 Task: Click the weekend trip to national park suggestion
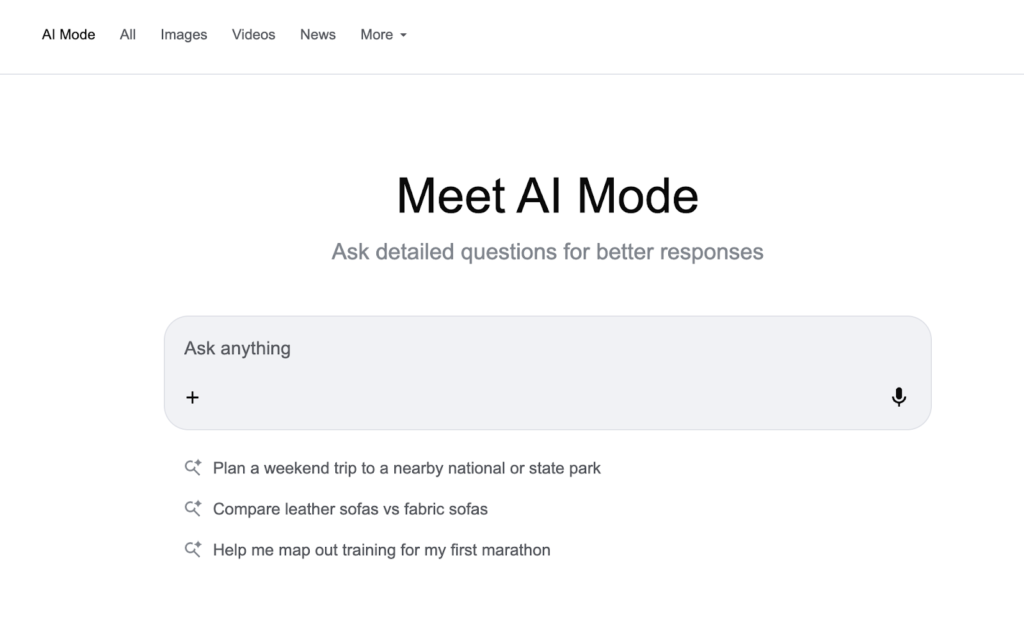(406, 467)
